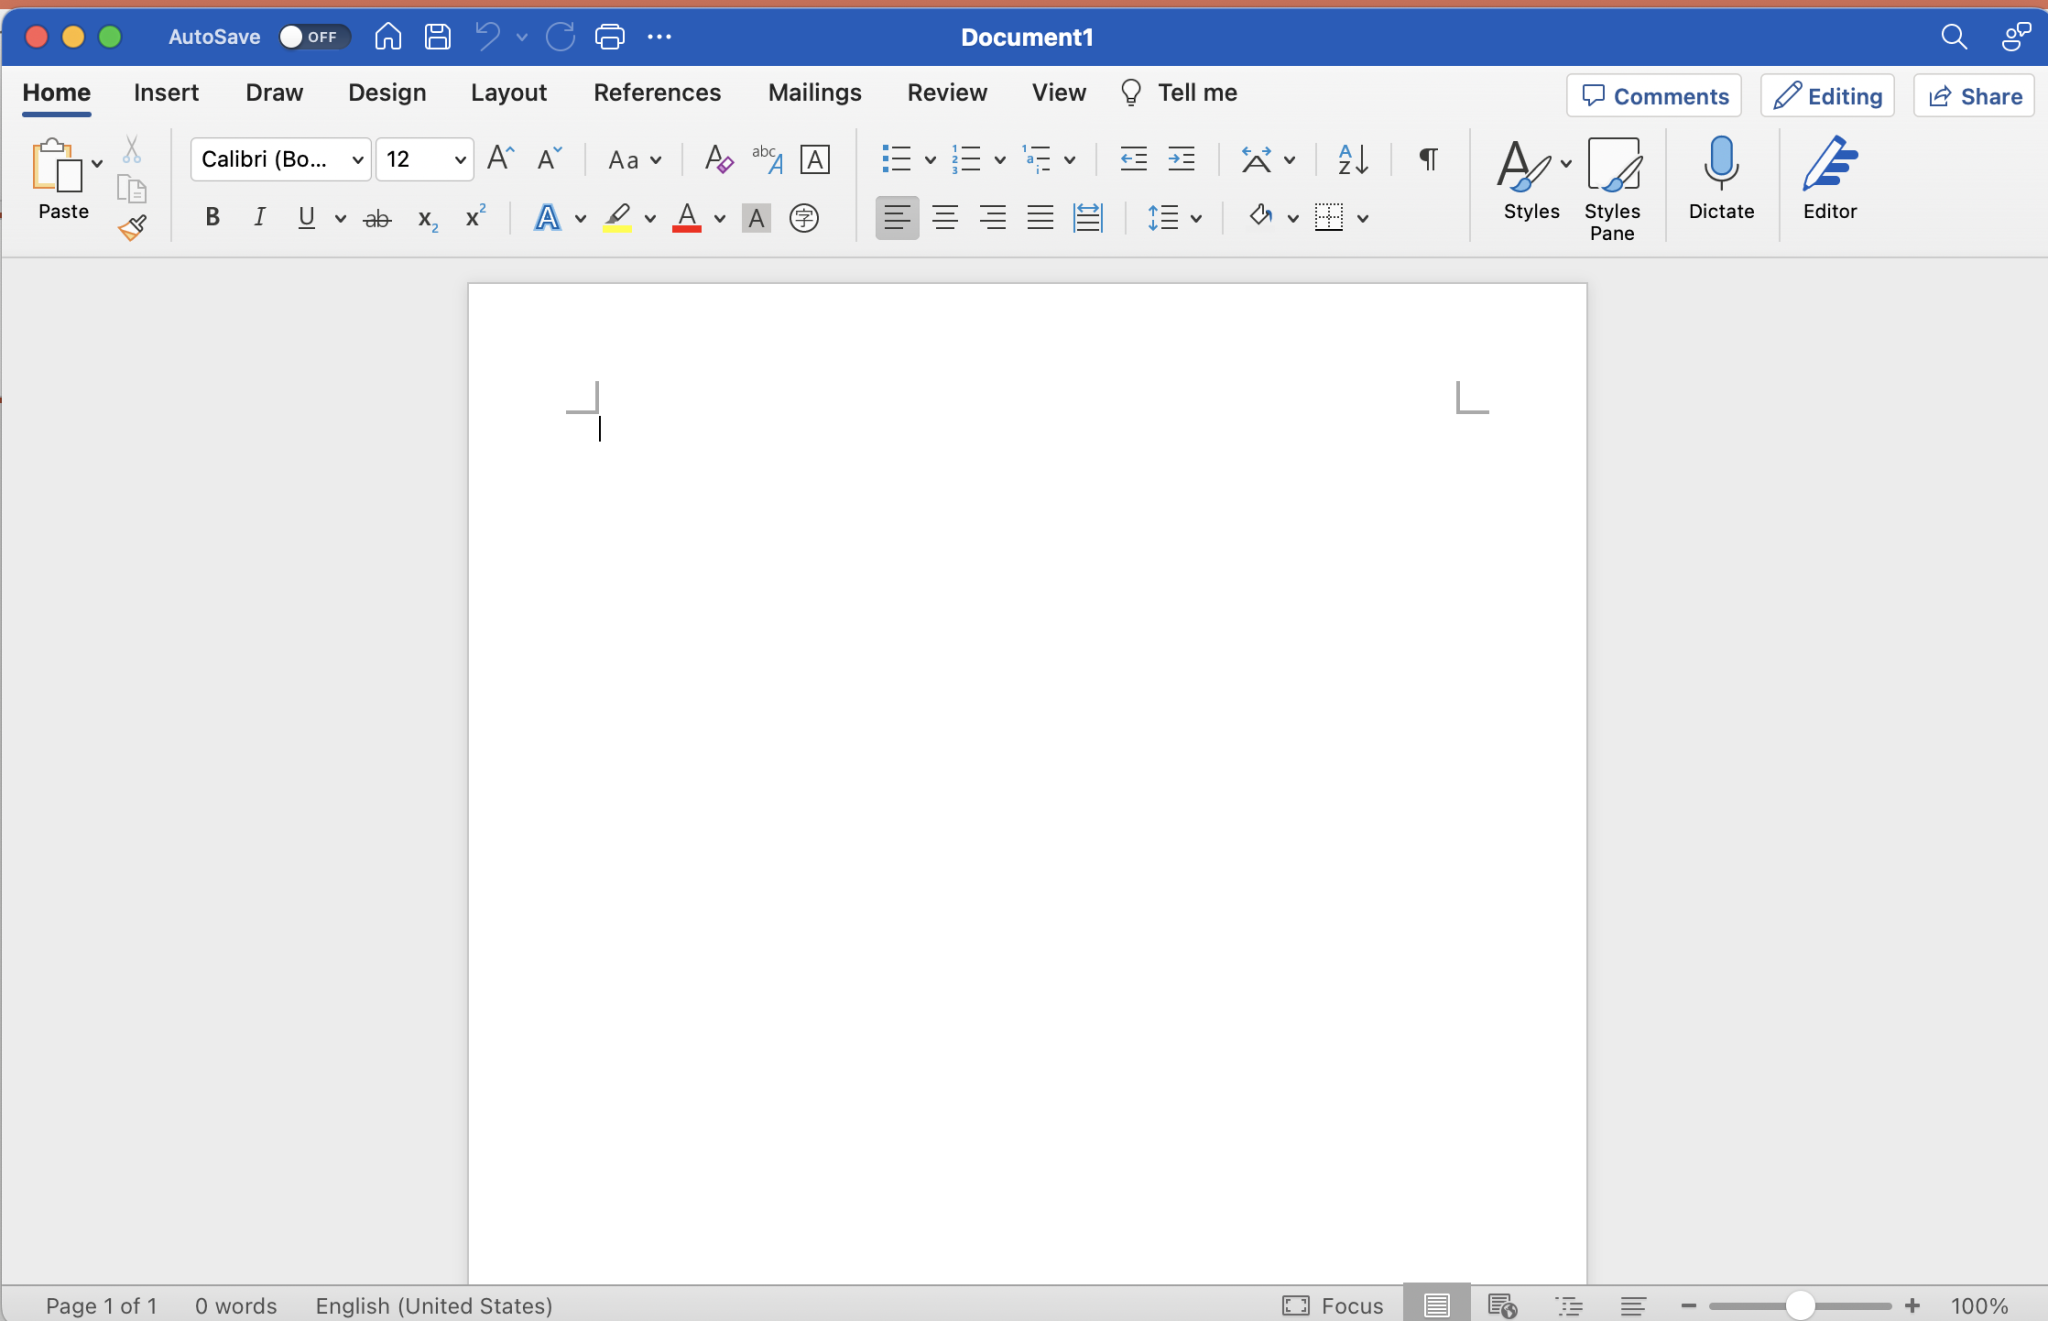Apply subscript formatting

[x=427, y=218]
